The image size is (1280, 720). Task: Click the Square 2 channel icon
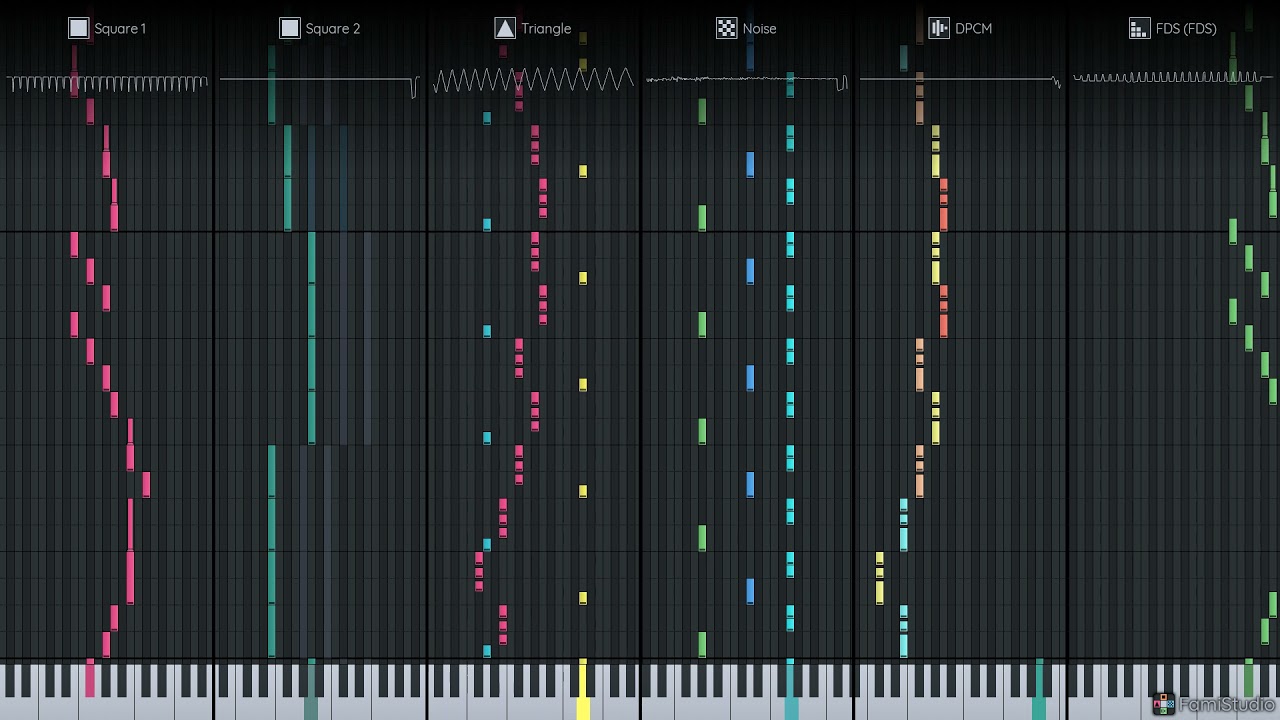pyautogui.click(x=289, y=28)
